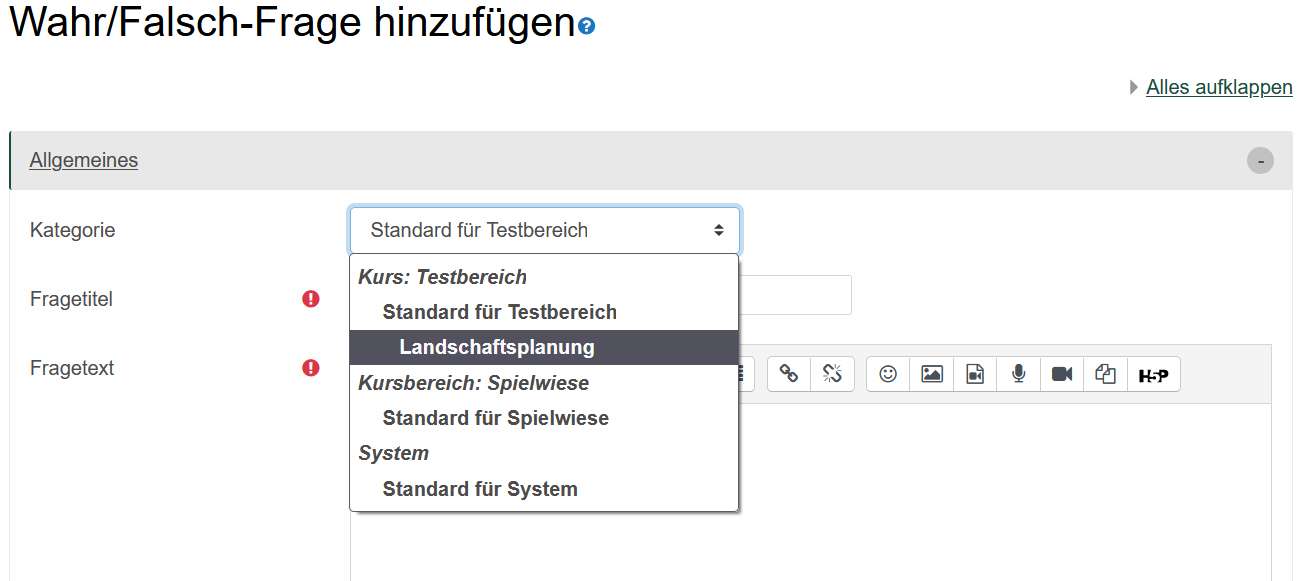Screen dimensions: 1297x581
Task: Expand all sections via Alles aufklappen
Action: (1219, 87)
